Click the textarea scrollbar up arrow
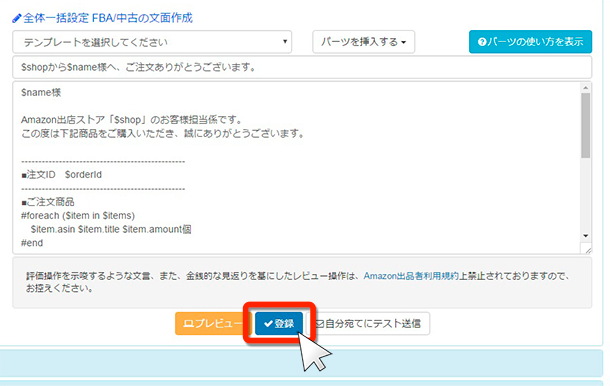Viewport: 610px width, 386px height. [x=585, y=88]
